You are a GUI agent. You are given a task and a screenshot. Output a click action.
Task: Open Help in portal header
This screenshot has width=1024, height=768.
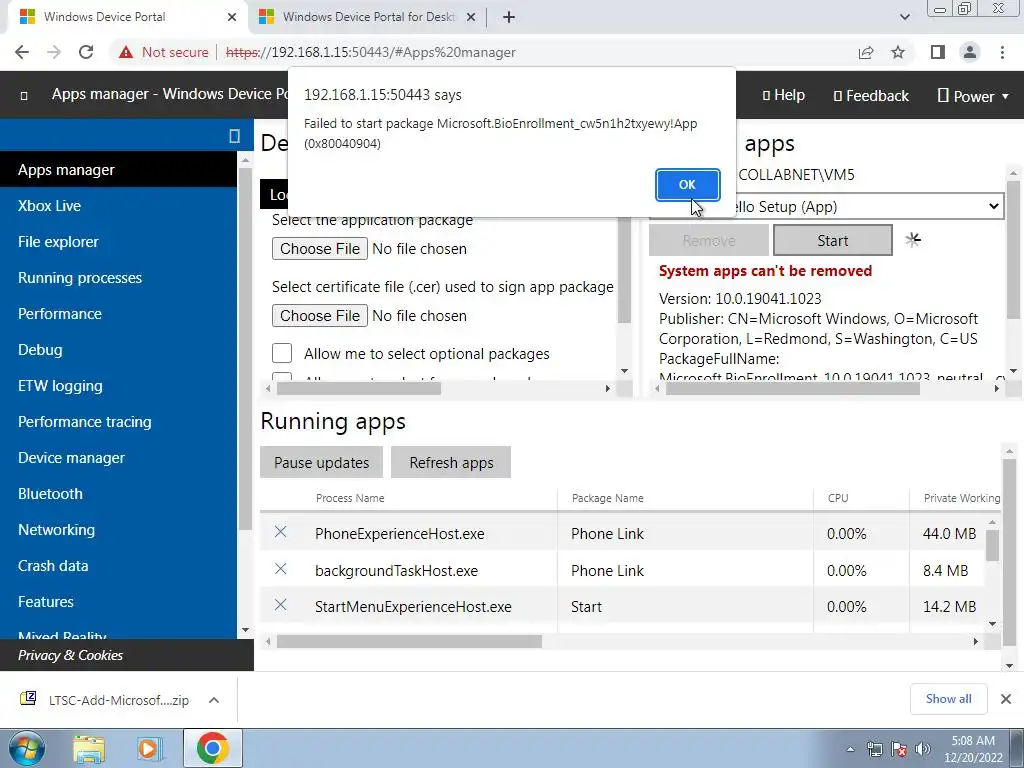(x=784, y=95)
